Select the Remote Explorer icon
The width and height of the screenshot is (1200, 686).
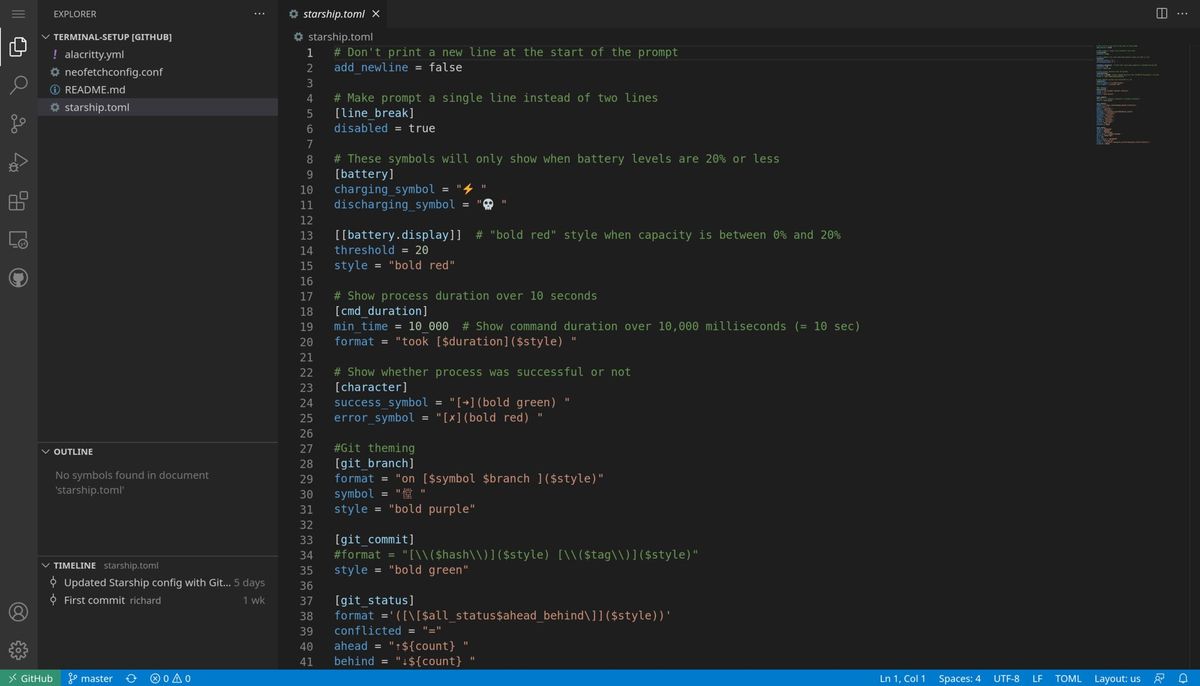(x=17, y=239)
